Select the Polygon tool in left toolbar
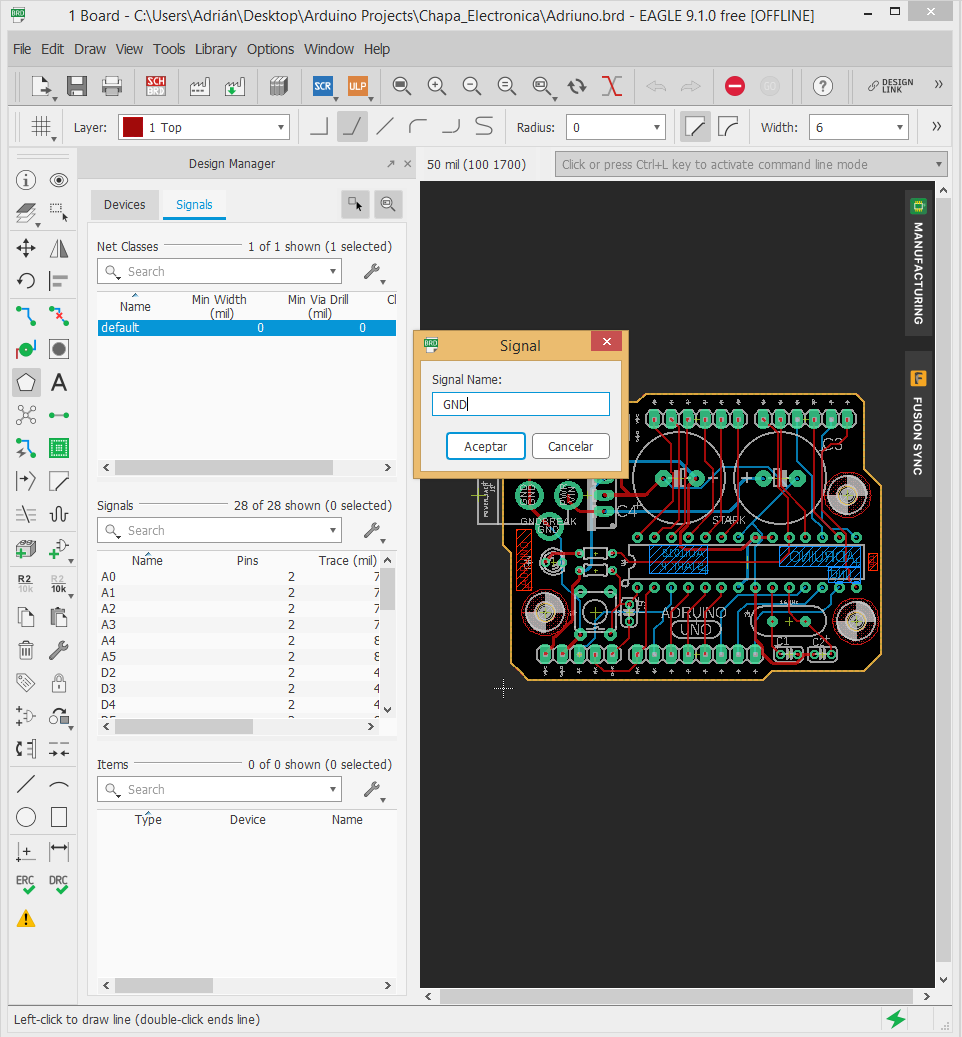 26,382
